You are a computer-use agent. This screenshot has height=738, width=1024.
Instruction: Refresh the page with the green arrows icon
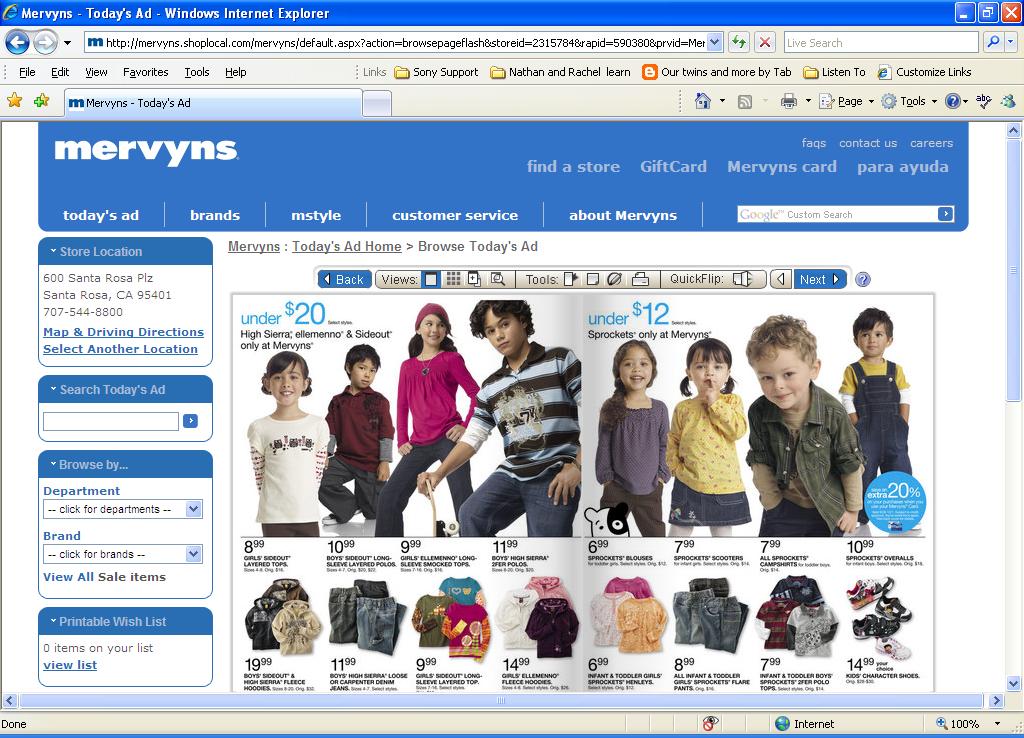tap(739, 42)
